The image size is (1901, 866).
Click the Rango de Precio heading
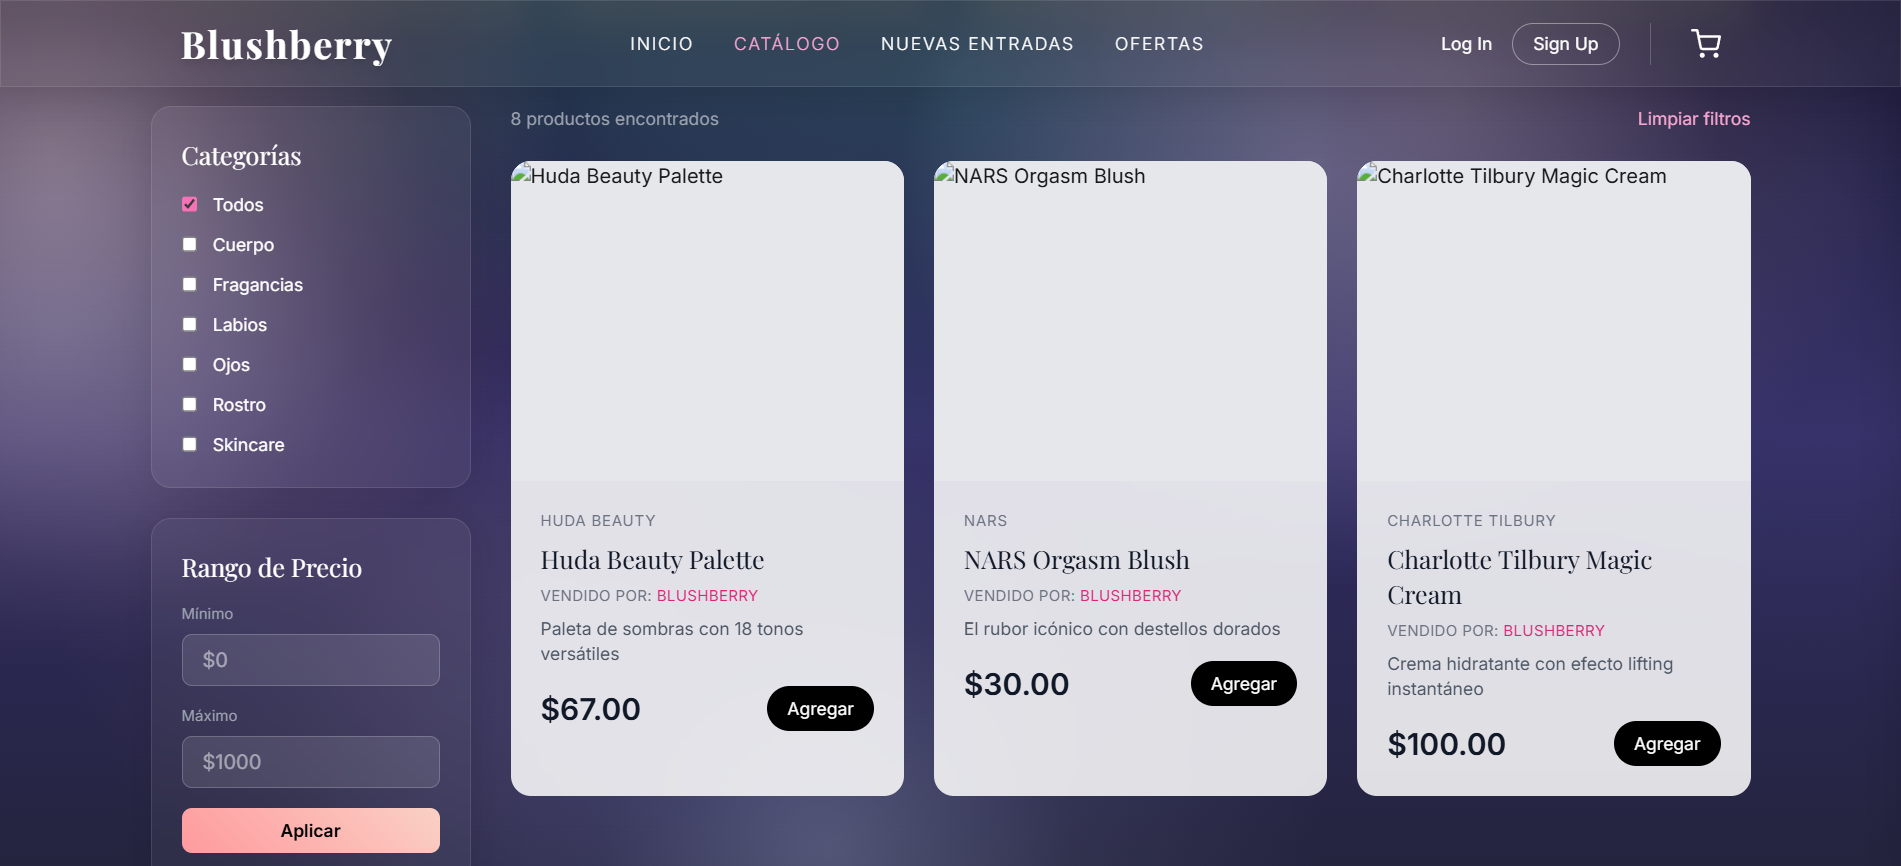[271, 568]
